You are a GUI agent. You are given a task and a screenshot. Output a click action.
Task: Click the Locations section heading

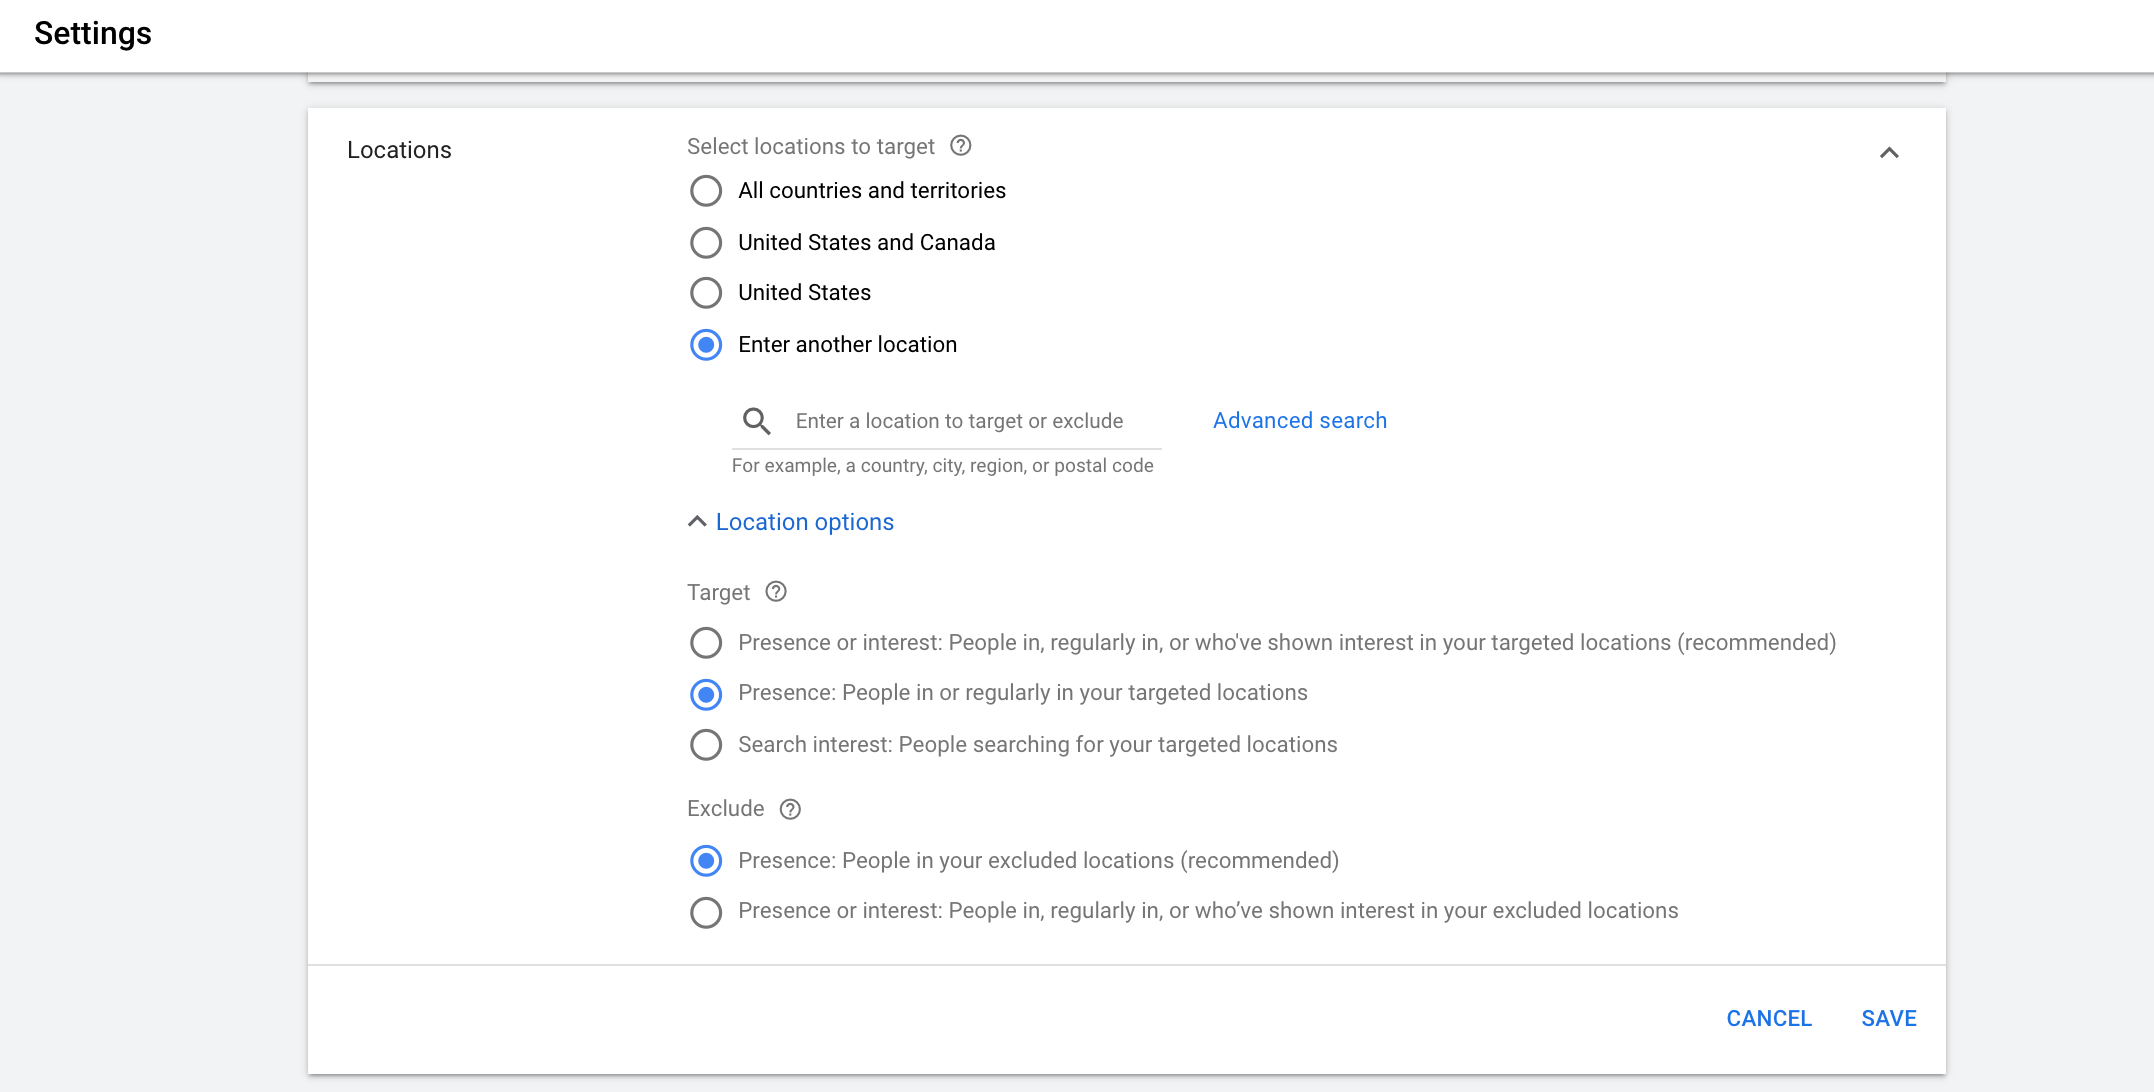pyautogui.click(x=399, y=150)
